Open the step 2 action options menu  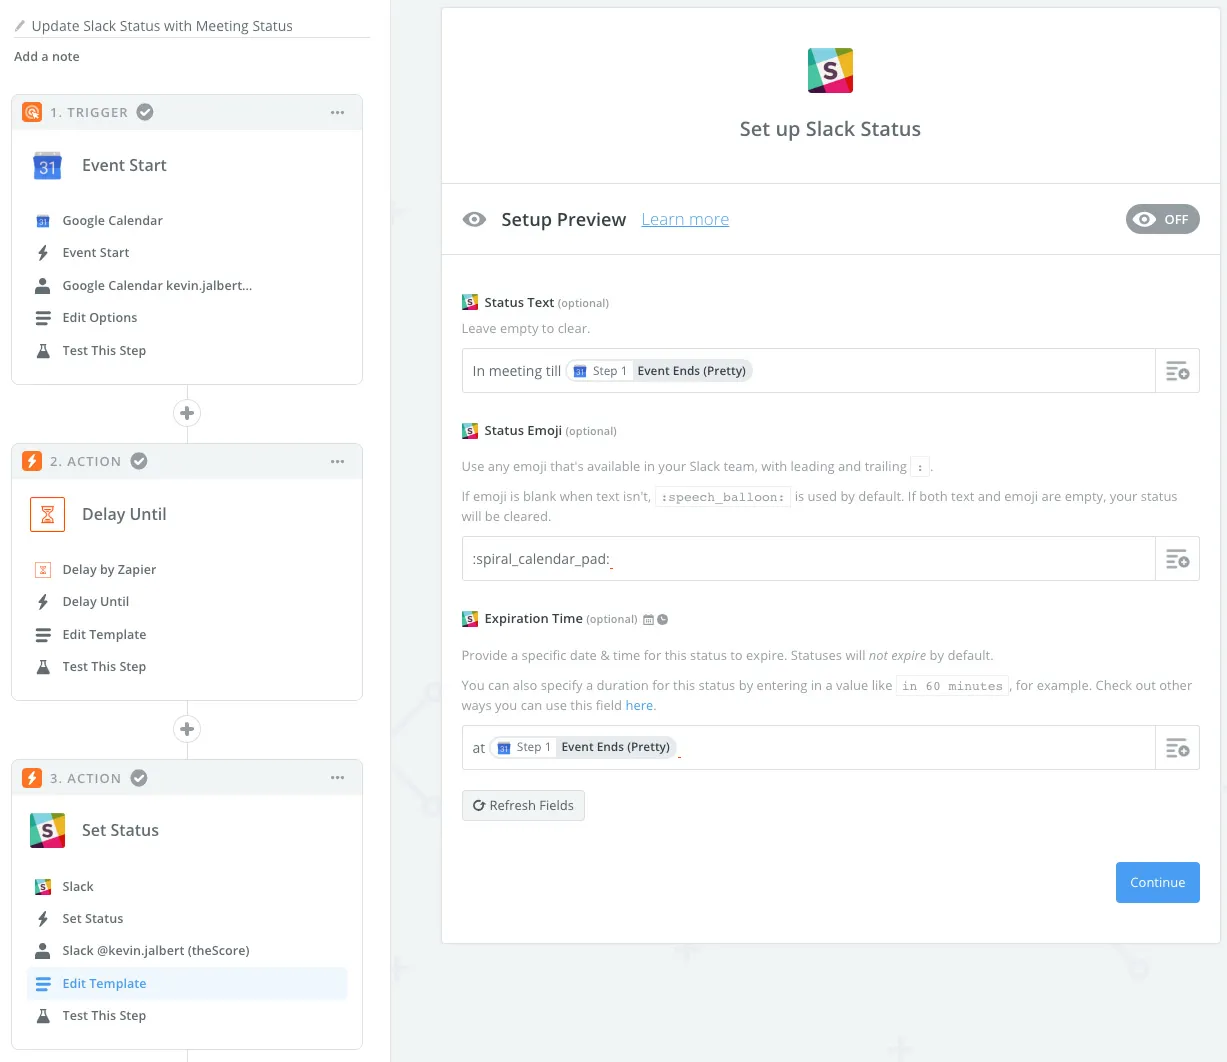(x=338, y=461)
